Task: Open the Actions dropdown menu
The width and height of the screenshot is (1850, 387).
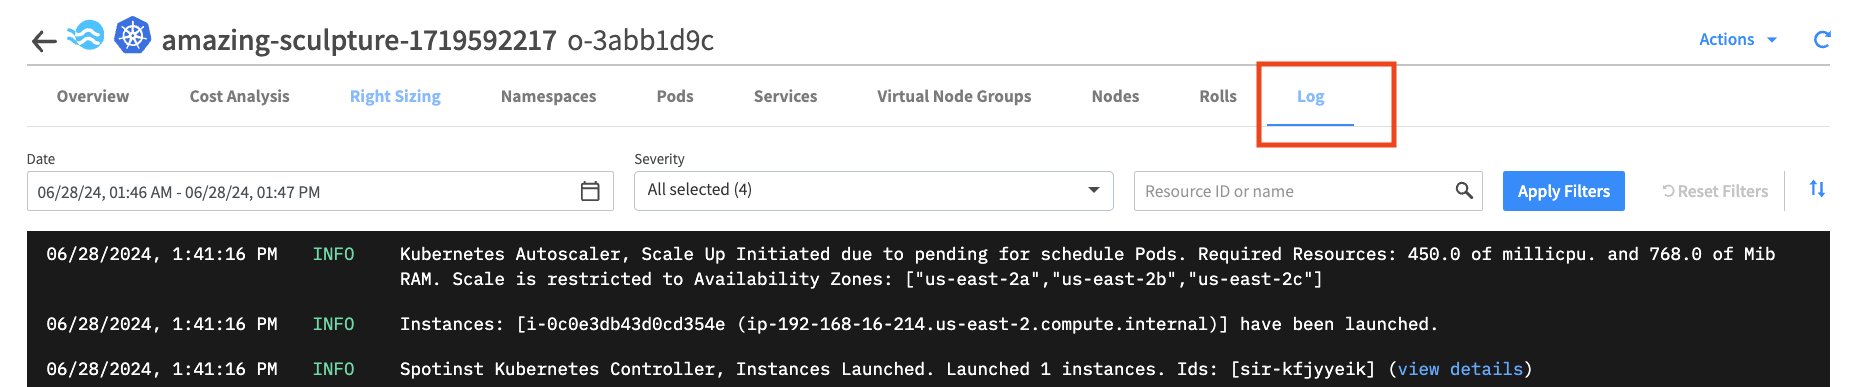Action: (1738, 39)
